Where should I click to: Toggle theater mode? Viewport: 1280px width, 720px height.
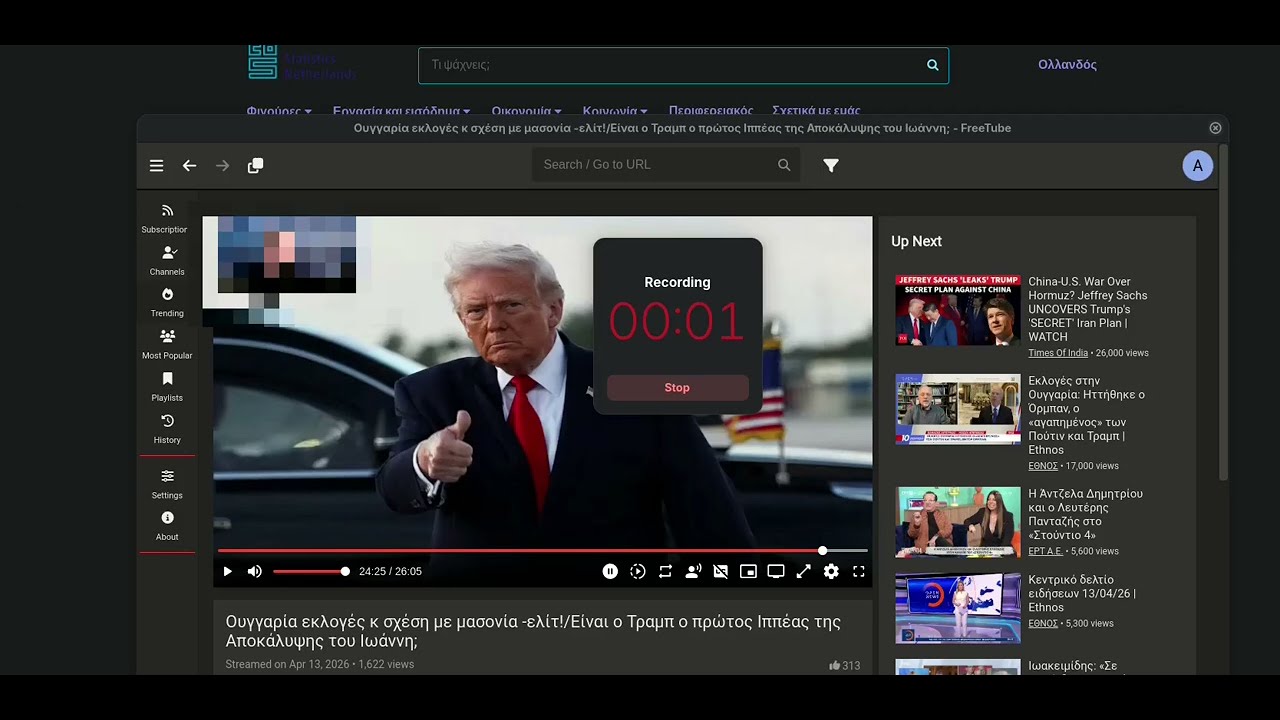[x=776, y=572]
